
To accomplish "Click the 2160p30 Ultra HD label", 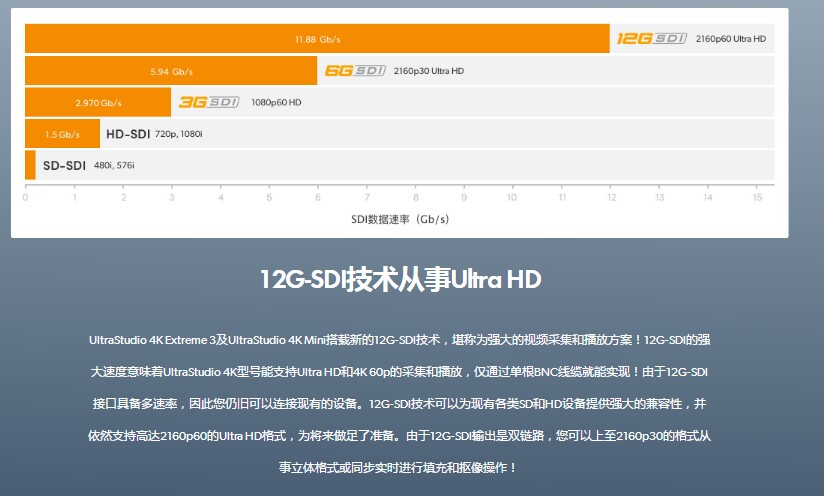I will pyautogui.click(x=429, y=71).
